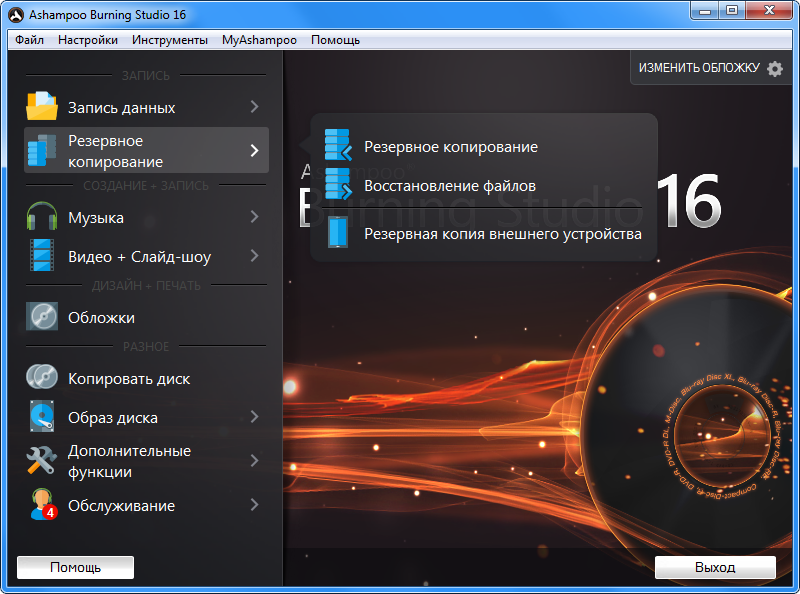800x594 pixels.
Task: Select the Видео + Слайд-шоу label
Action: point(139,257)
